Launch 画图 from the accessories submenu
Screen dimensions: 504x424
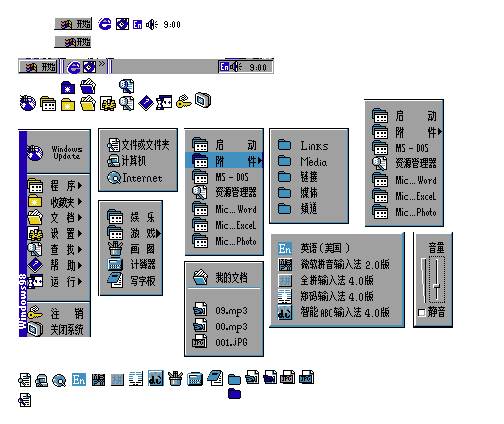131,249
